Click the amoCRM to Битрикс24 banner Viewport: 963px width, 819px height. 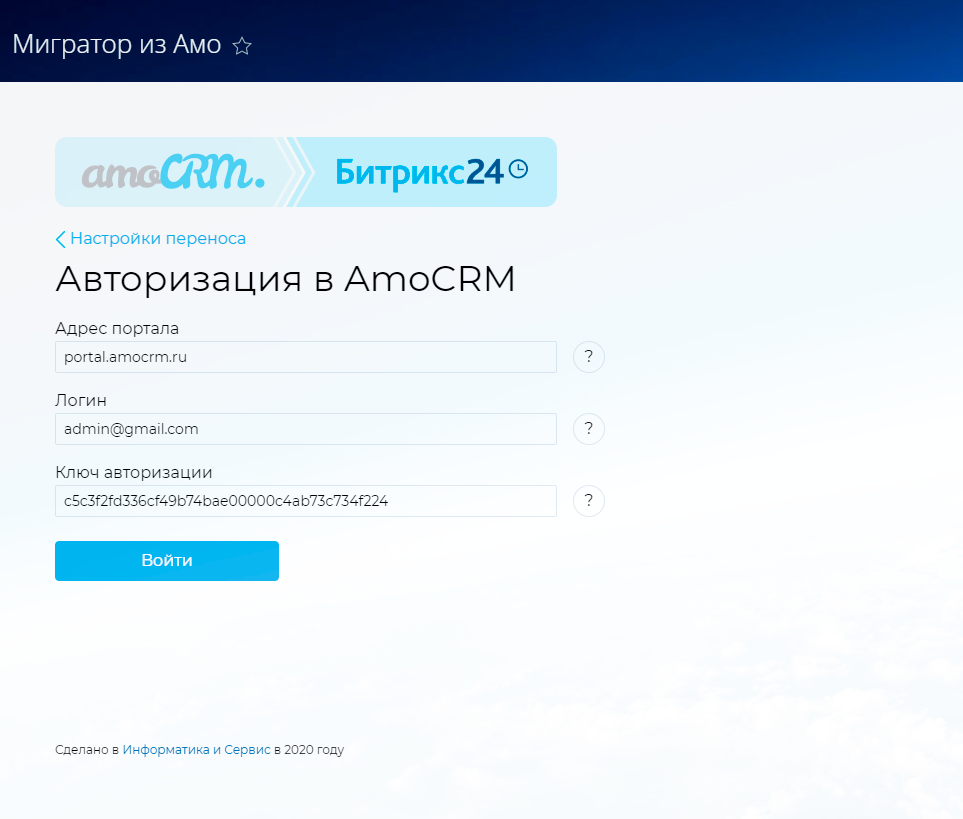306,172
